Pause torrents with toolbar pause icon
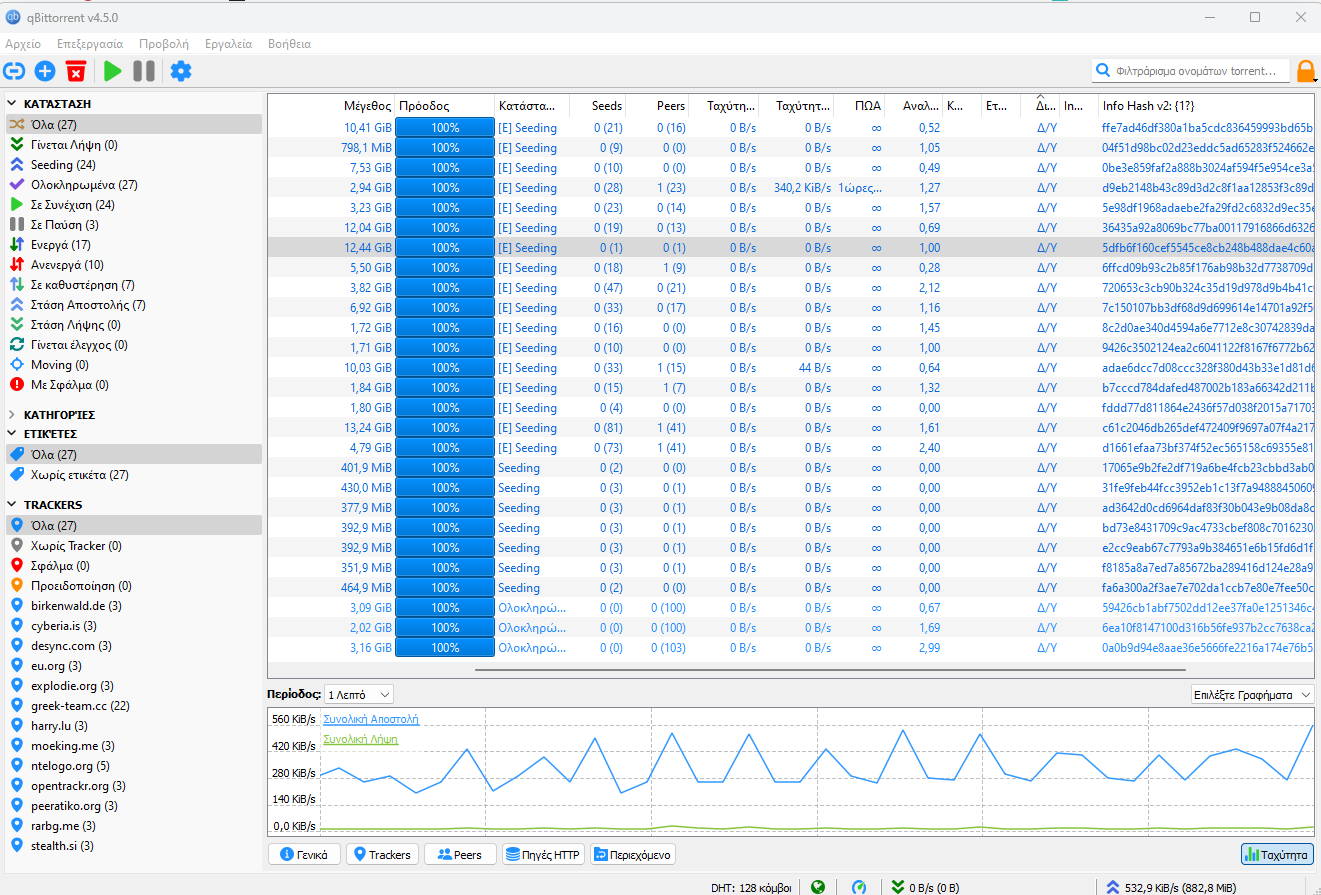Viewport: 1321px width, 895px height. [144, 71]
